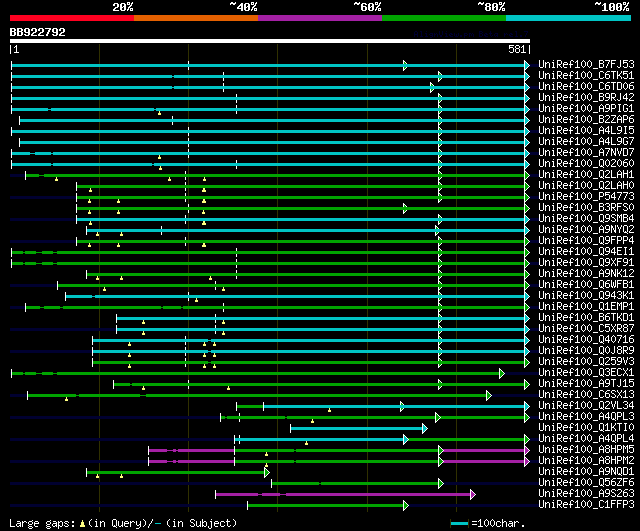This screenshot has height=531, width=640.
Task: Click the cyan 100char scale bar
Action: pos(459,523)
